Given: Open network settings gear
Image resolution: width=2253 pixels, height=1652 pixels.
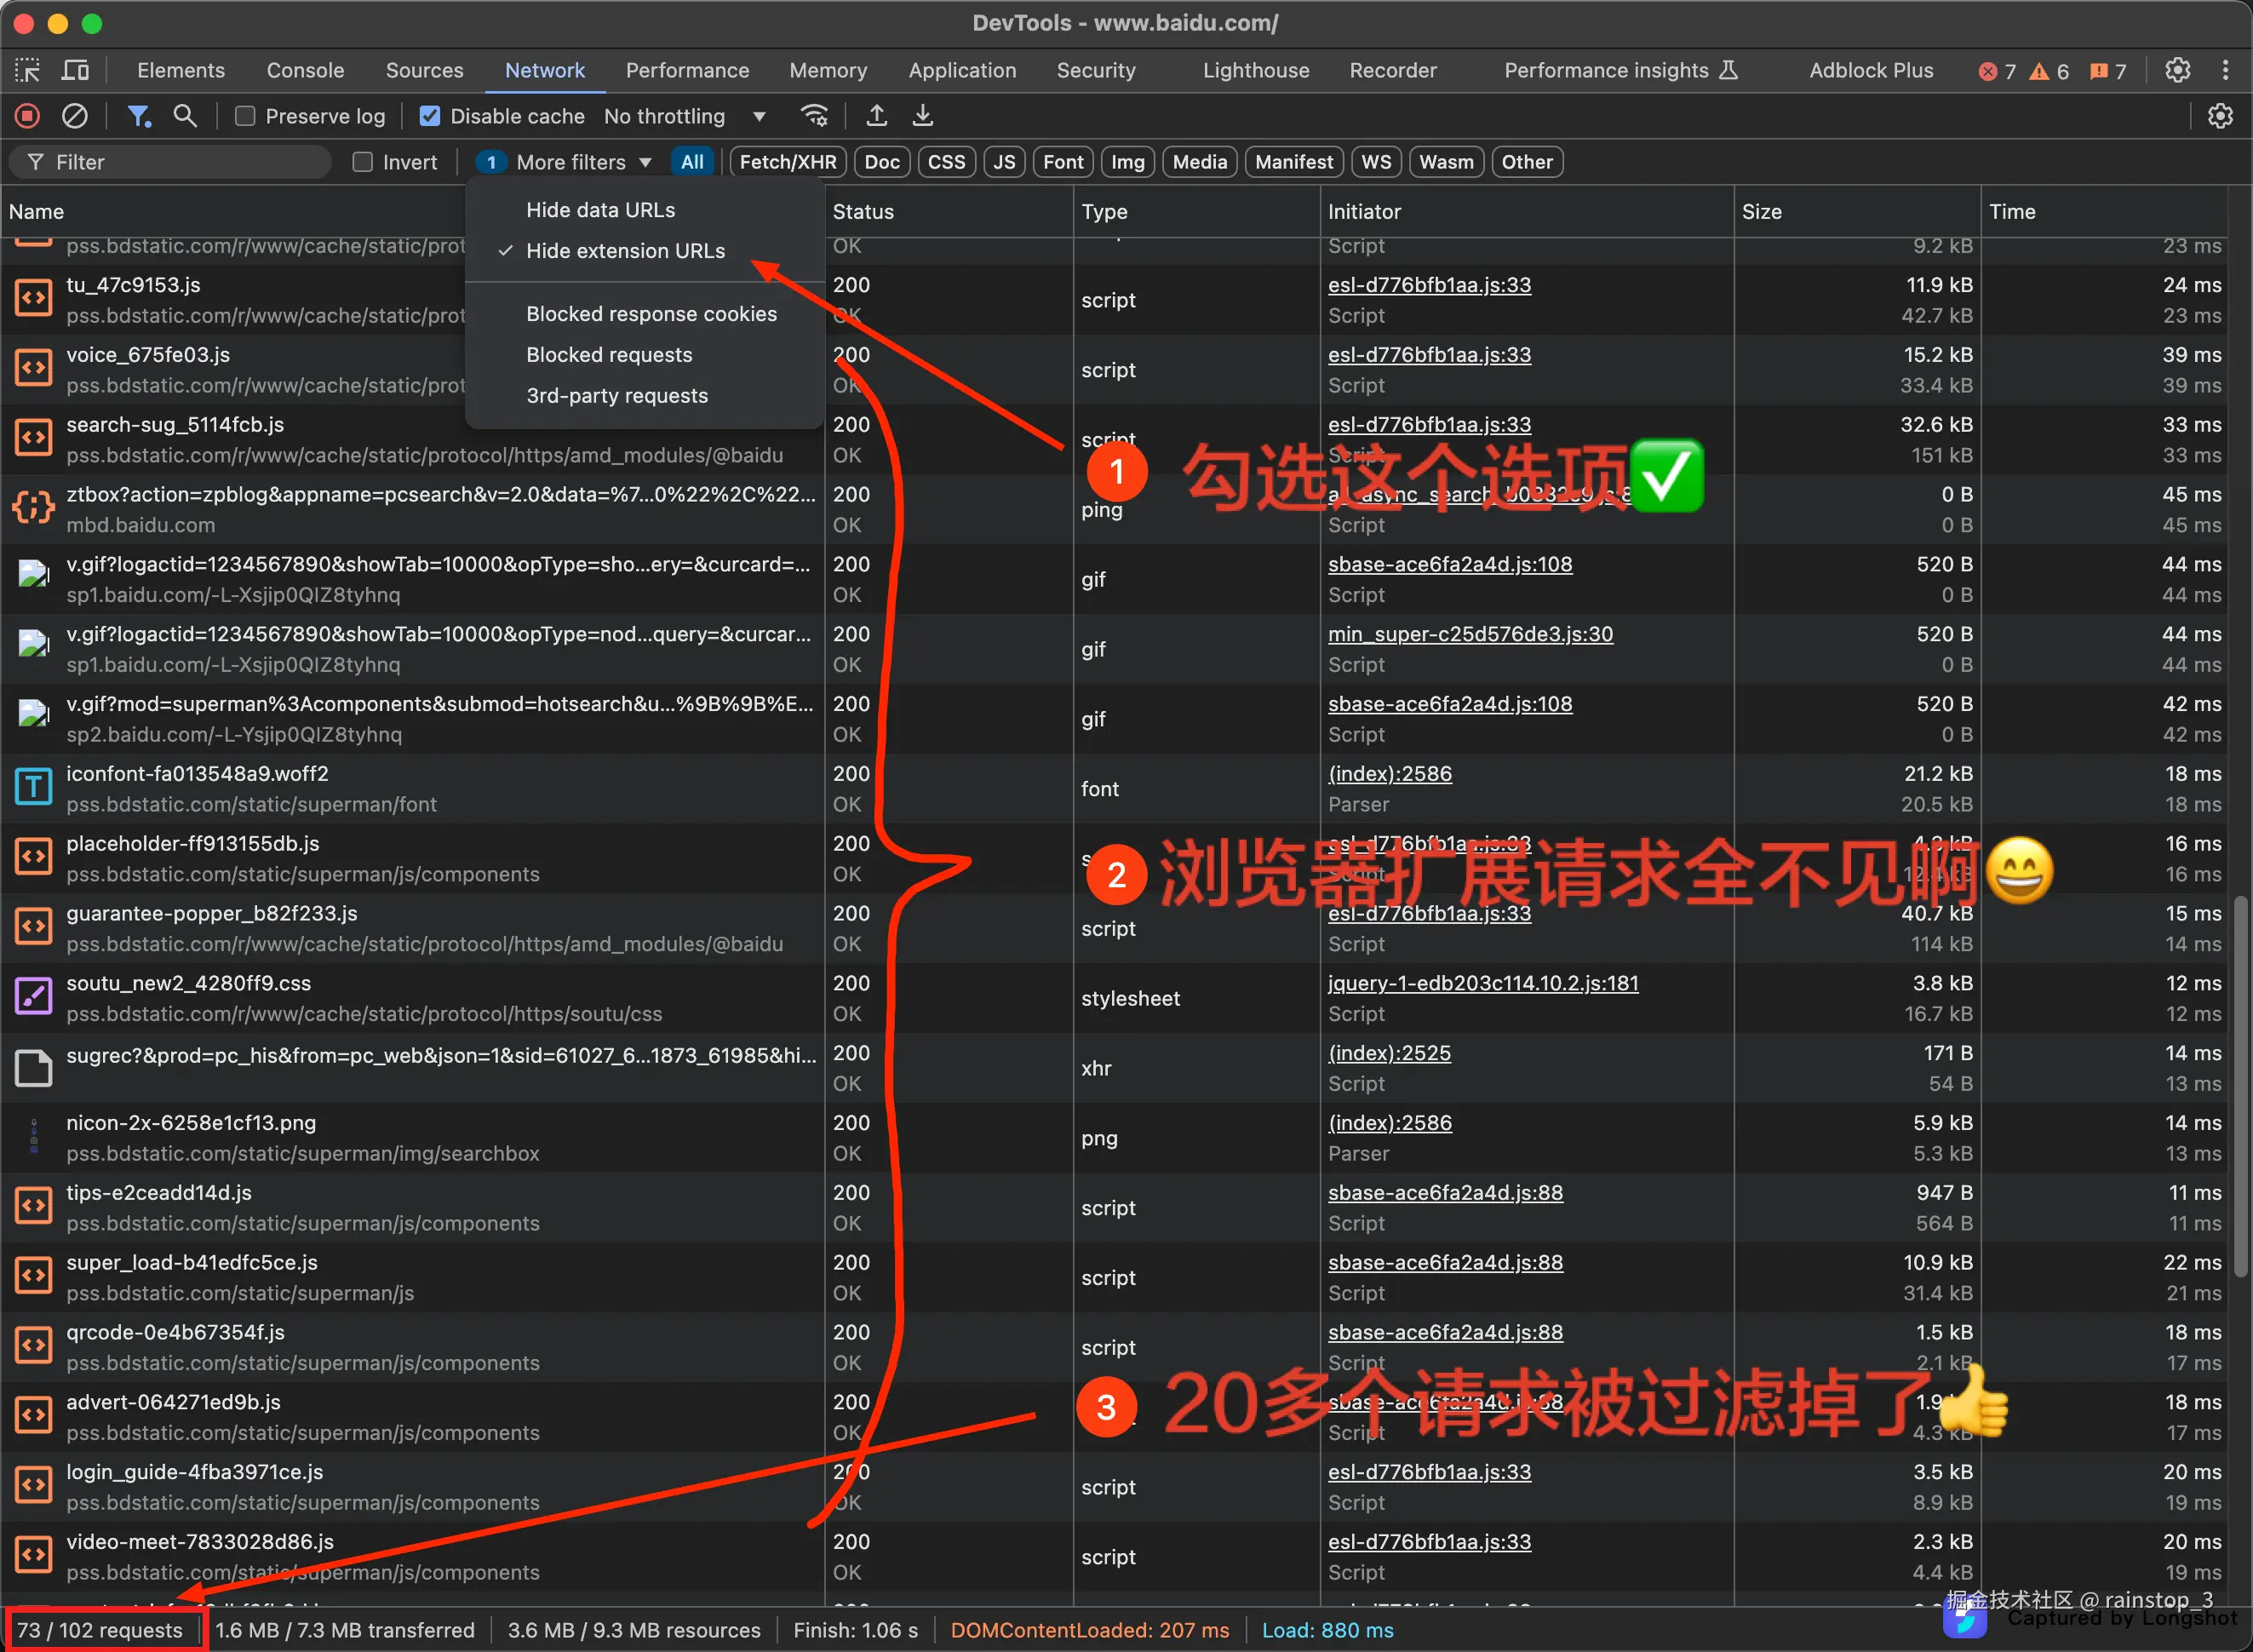Looking at the screenshot, I should tap(2220, 115).
